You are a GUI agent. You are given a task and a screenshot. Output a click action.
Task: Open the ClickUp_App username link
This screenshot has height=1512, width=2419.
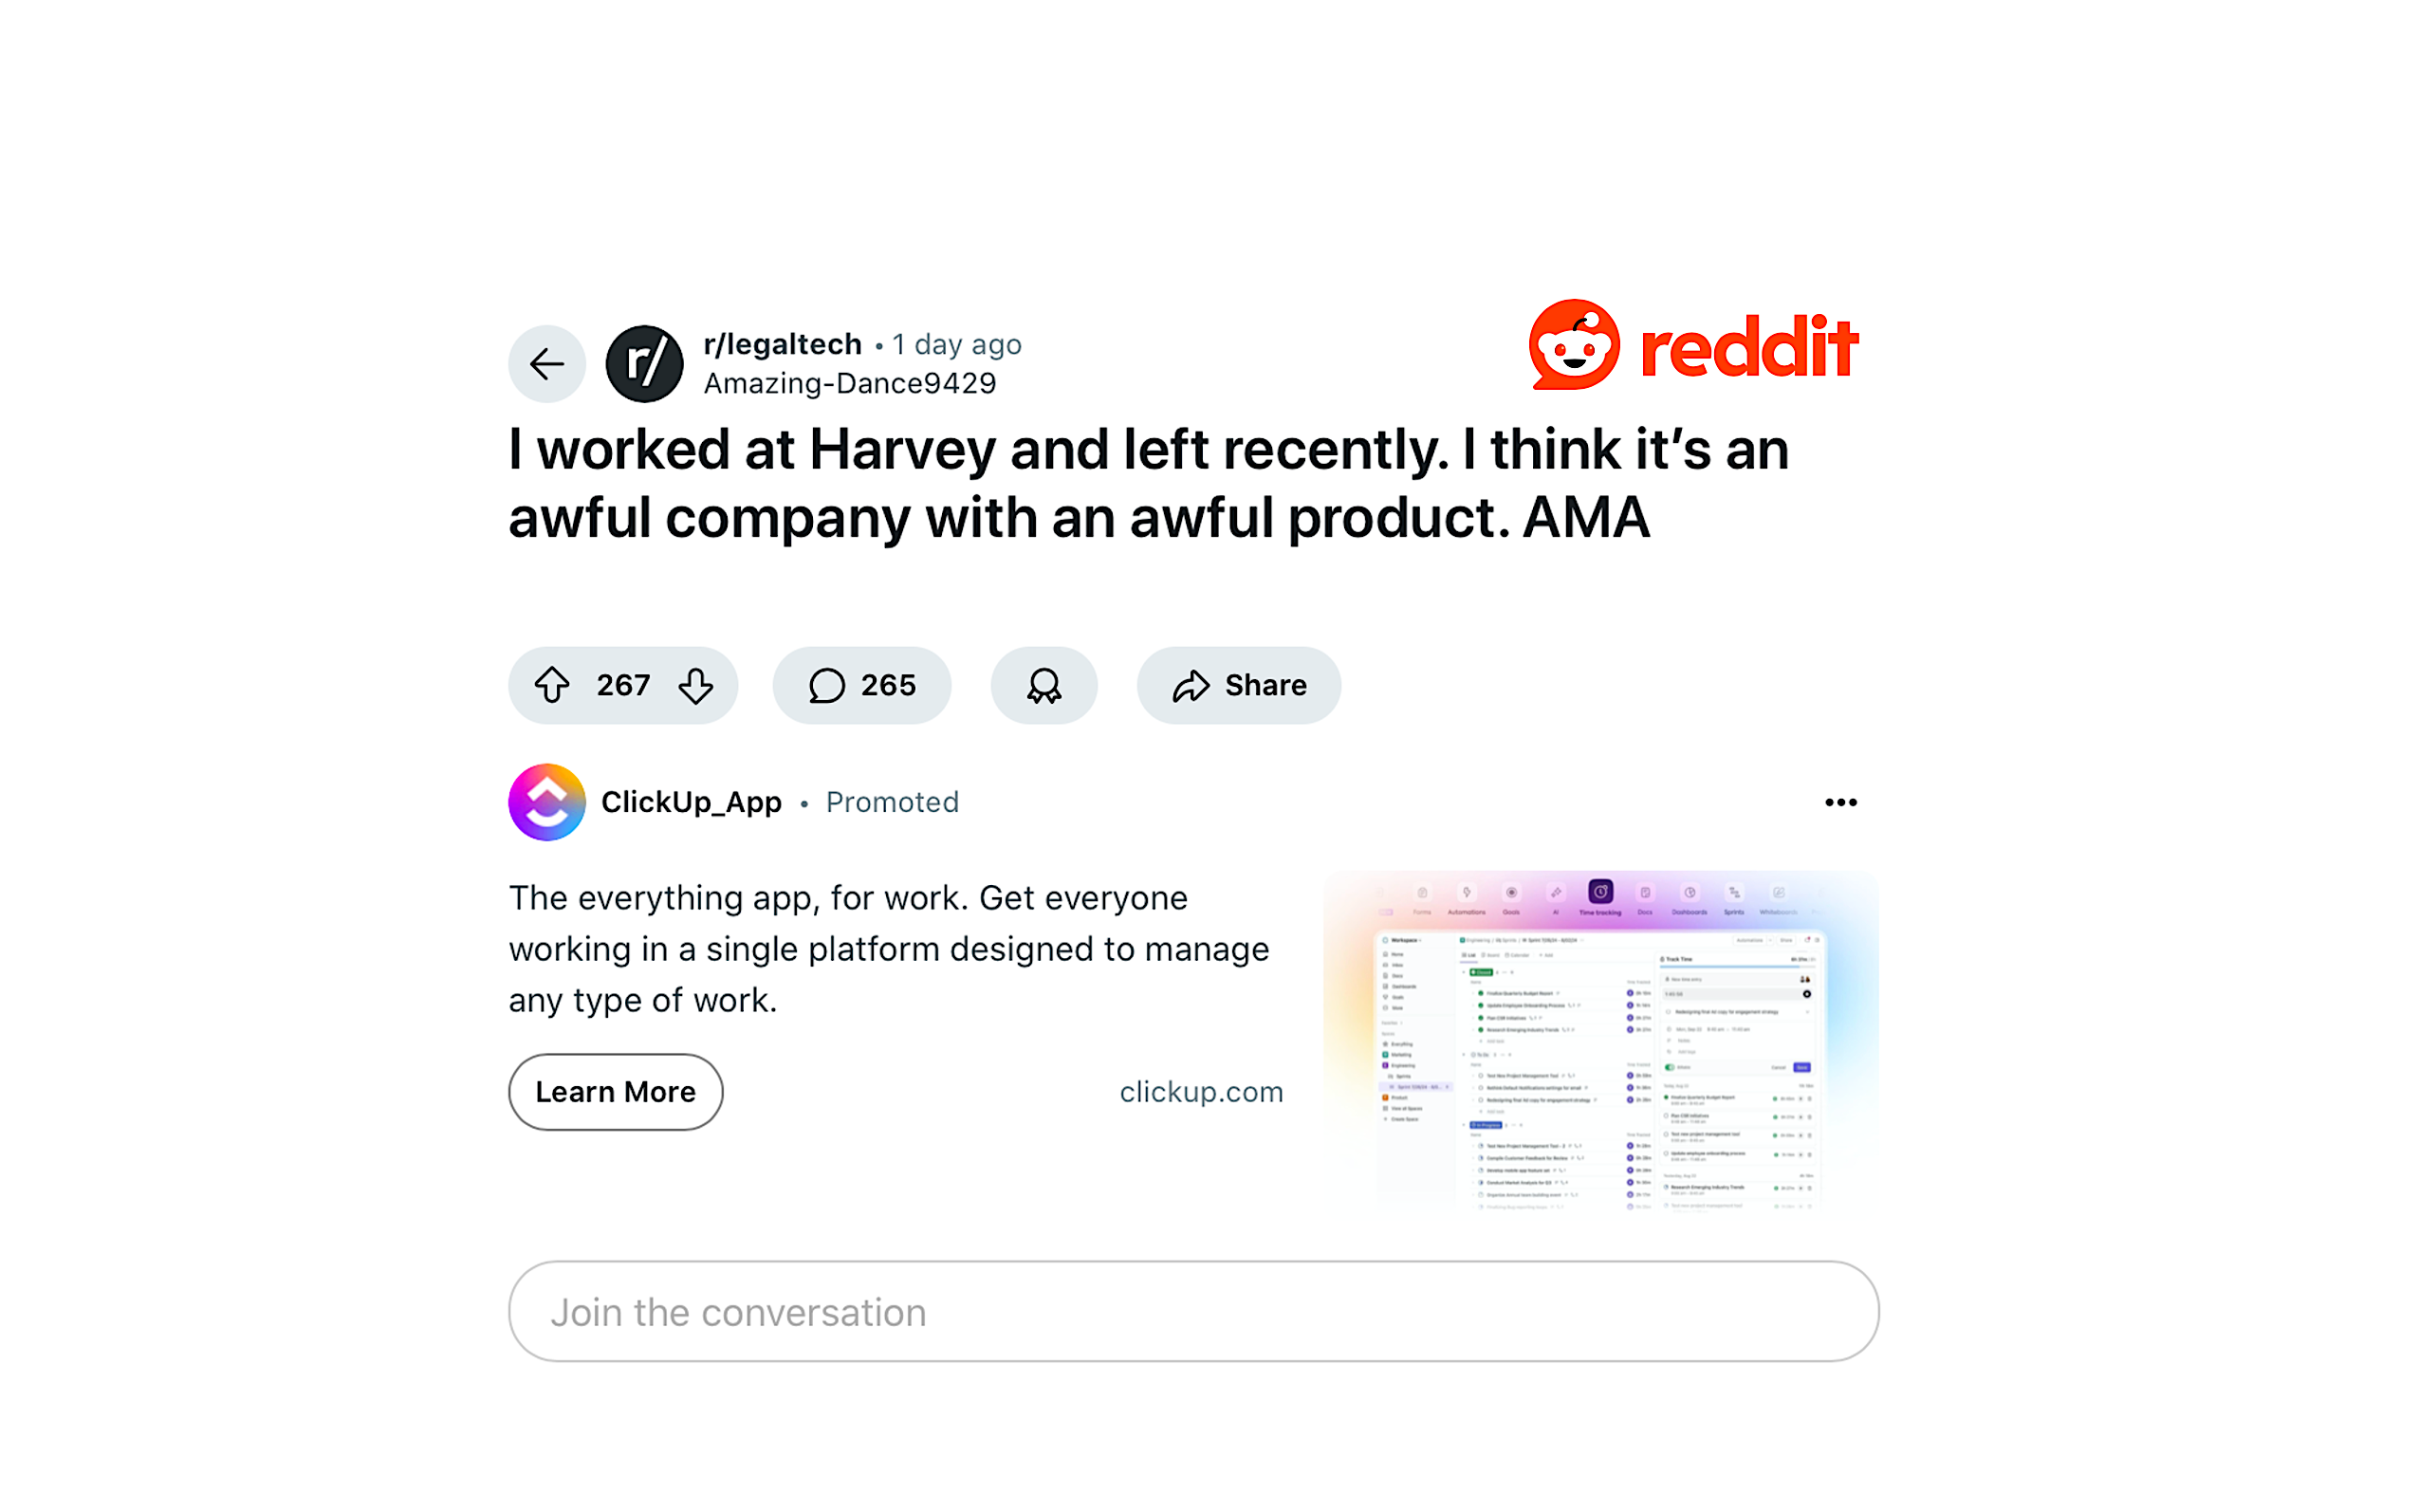(x=691, y=802)
